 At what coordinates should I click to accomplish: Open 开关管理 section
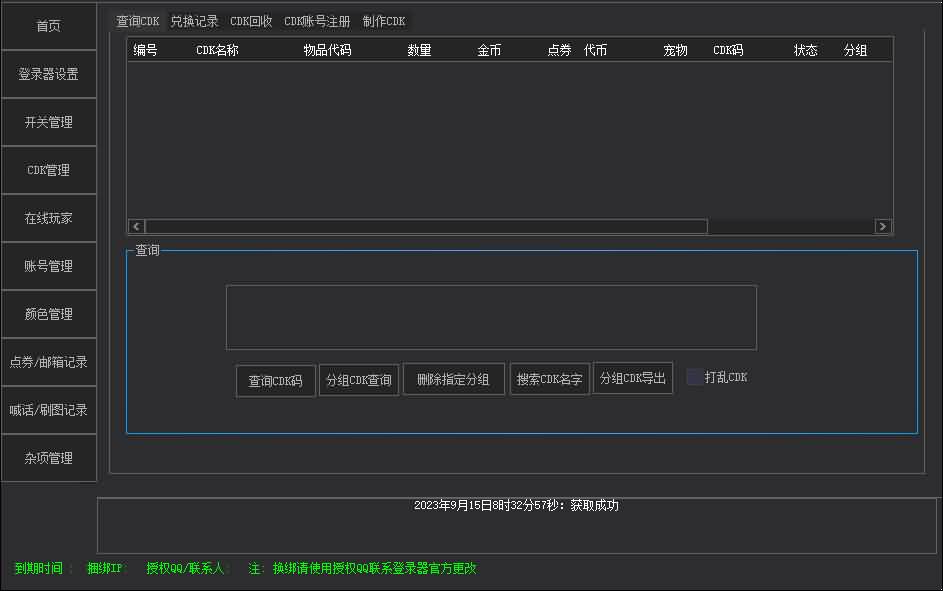49,122
